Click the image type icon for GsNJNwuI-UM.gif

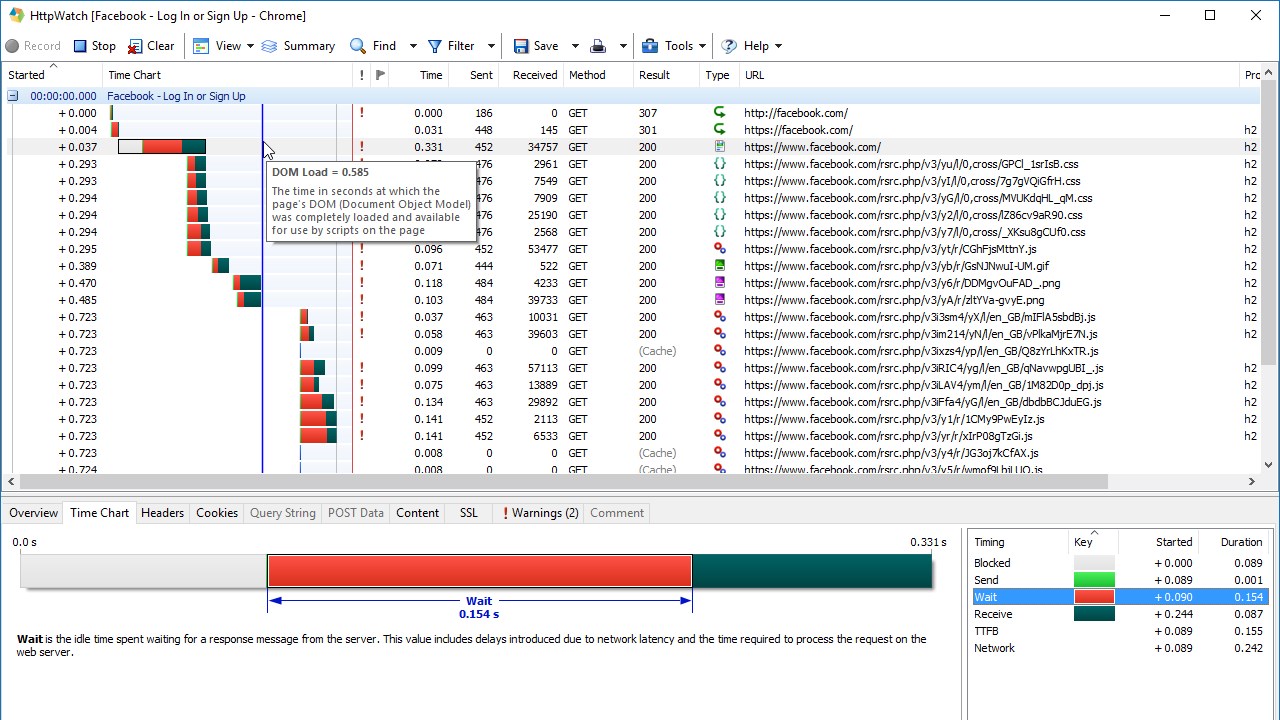click(x=719, y=266)
